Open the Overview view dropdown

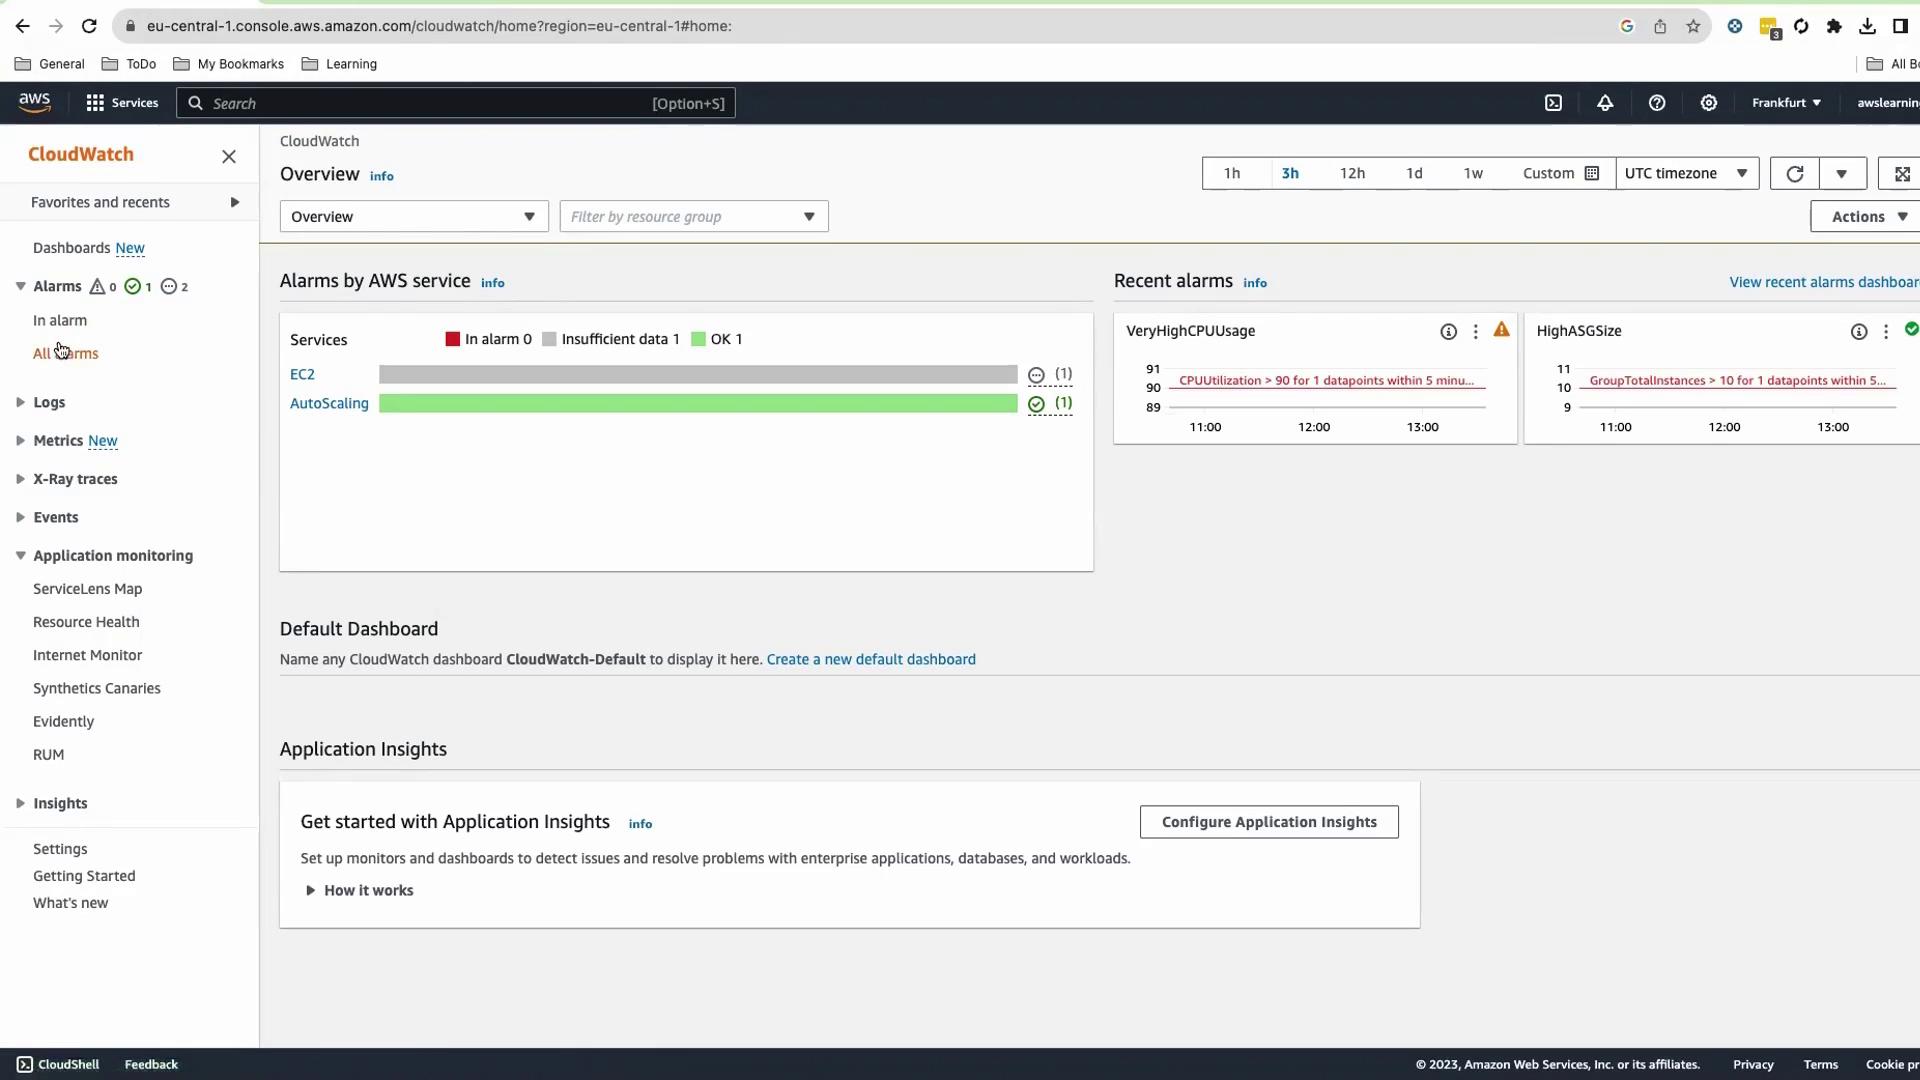414,216
